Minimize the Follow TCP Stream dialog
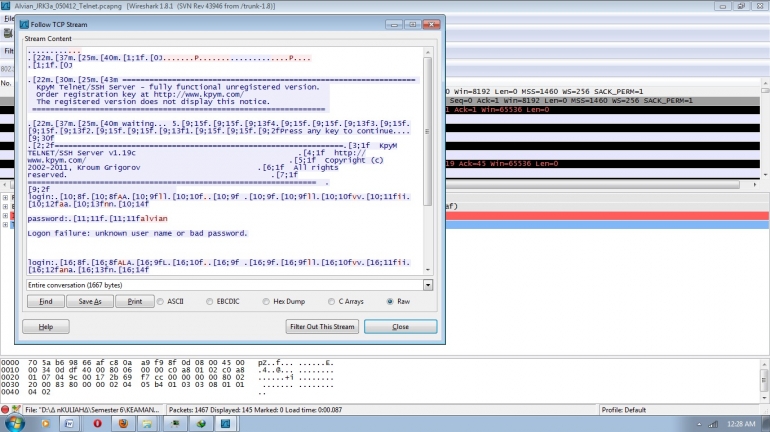This screenshot has height=432, width=770. click(394, 25)
